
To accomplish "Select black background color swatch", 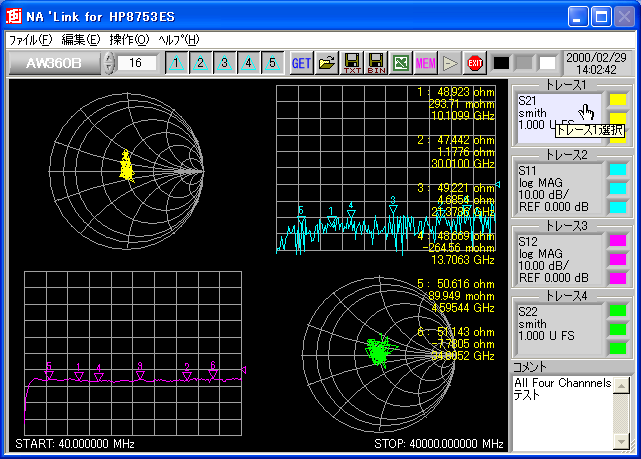I will coord(501,63).
